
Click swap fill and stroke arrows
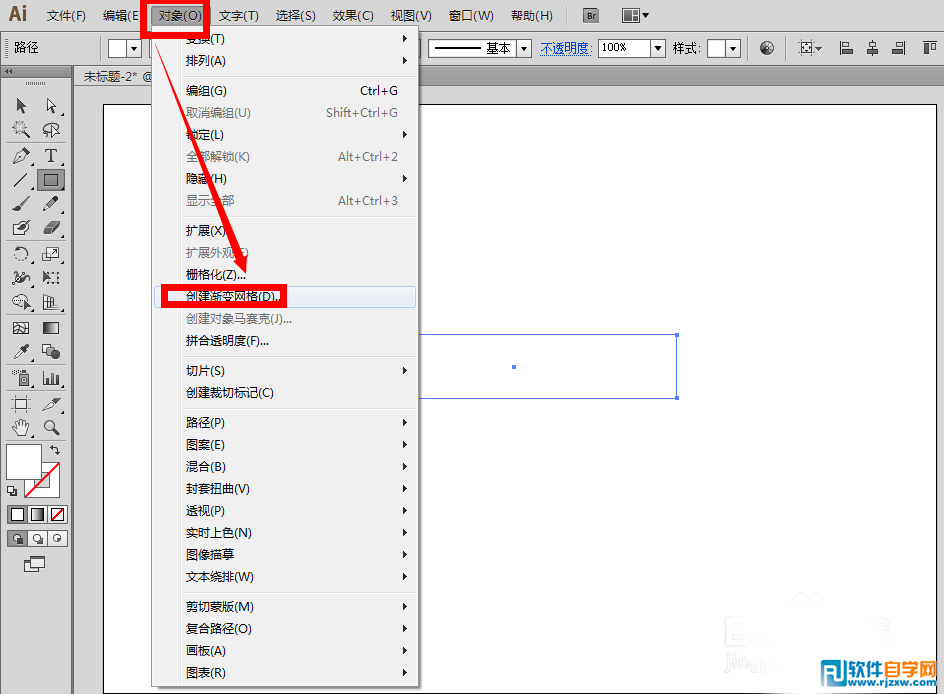tap(55, 450)
